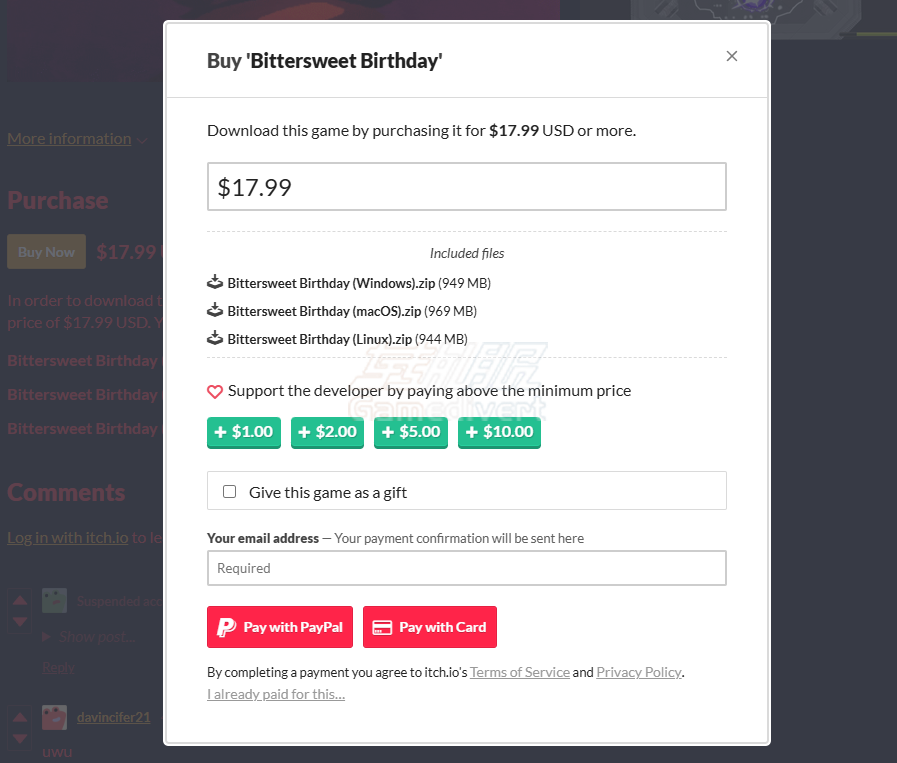Click the I already paid for this link
Image resolution: width=897 pixels, height=763 pixels.
(276, 694)
